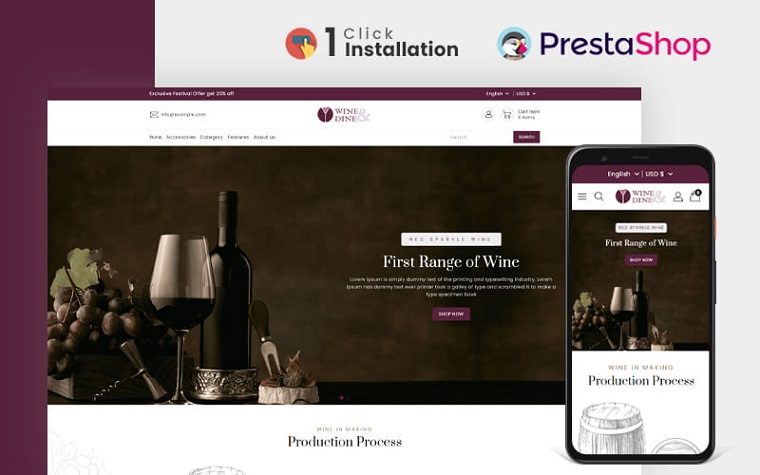
Task: Open the About us menu item
Action: 264,137
